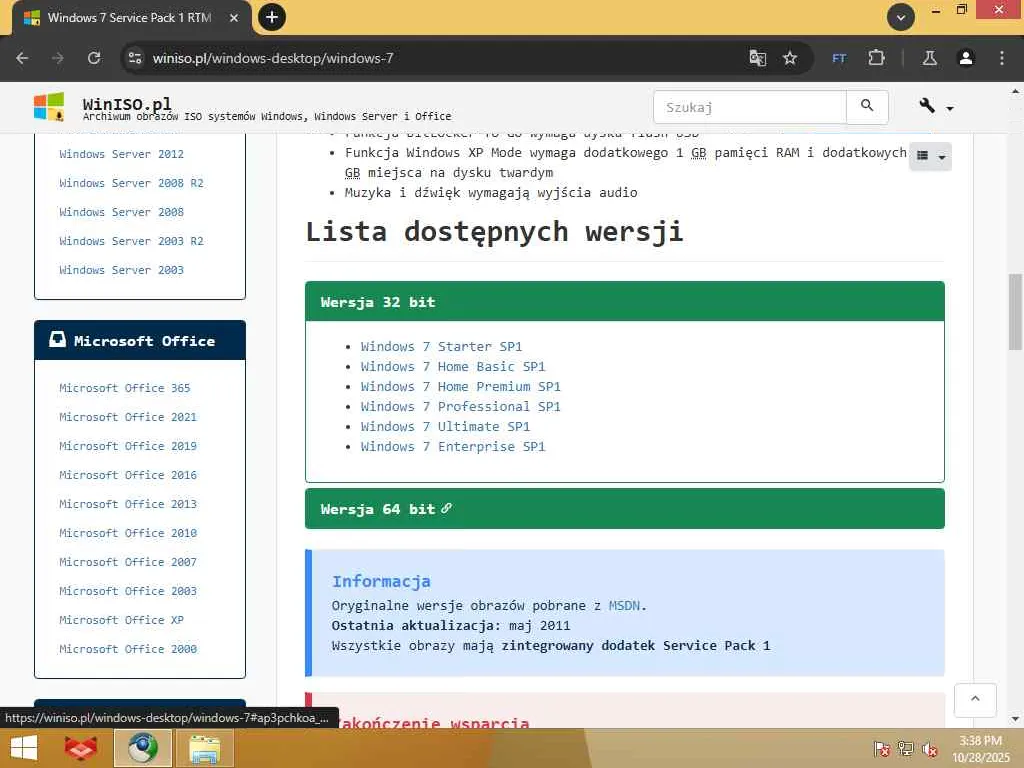This screenshot has width=1024, height=768.
Task: Open File Explorer from the taskbar
Action: point(204,748)
